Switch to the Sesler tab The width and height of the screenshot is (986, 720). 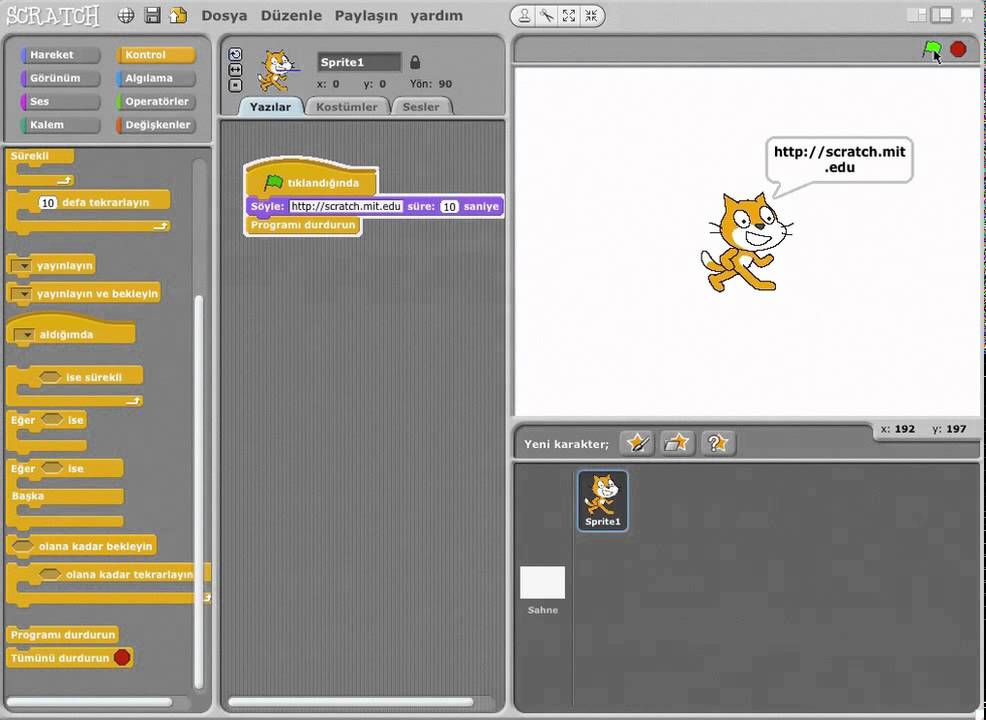(x=421, y=107)
